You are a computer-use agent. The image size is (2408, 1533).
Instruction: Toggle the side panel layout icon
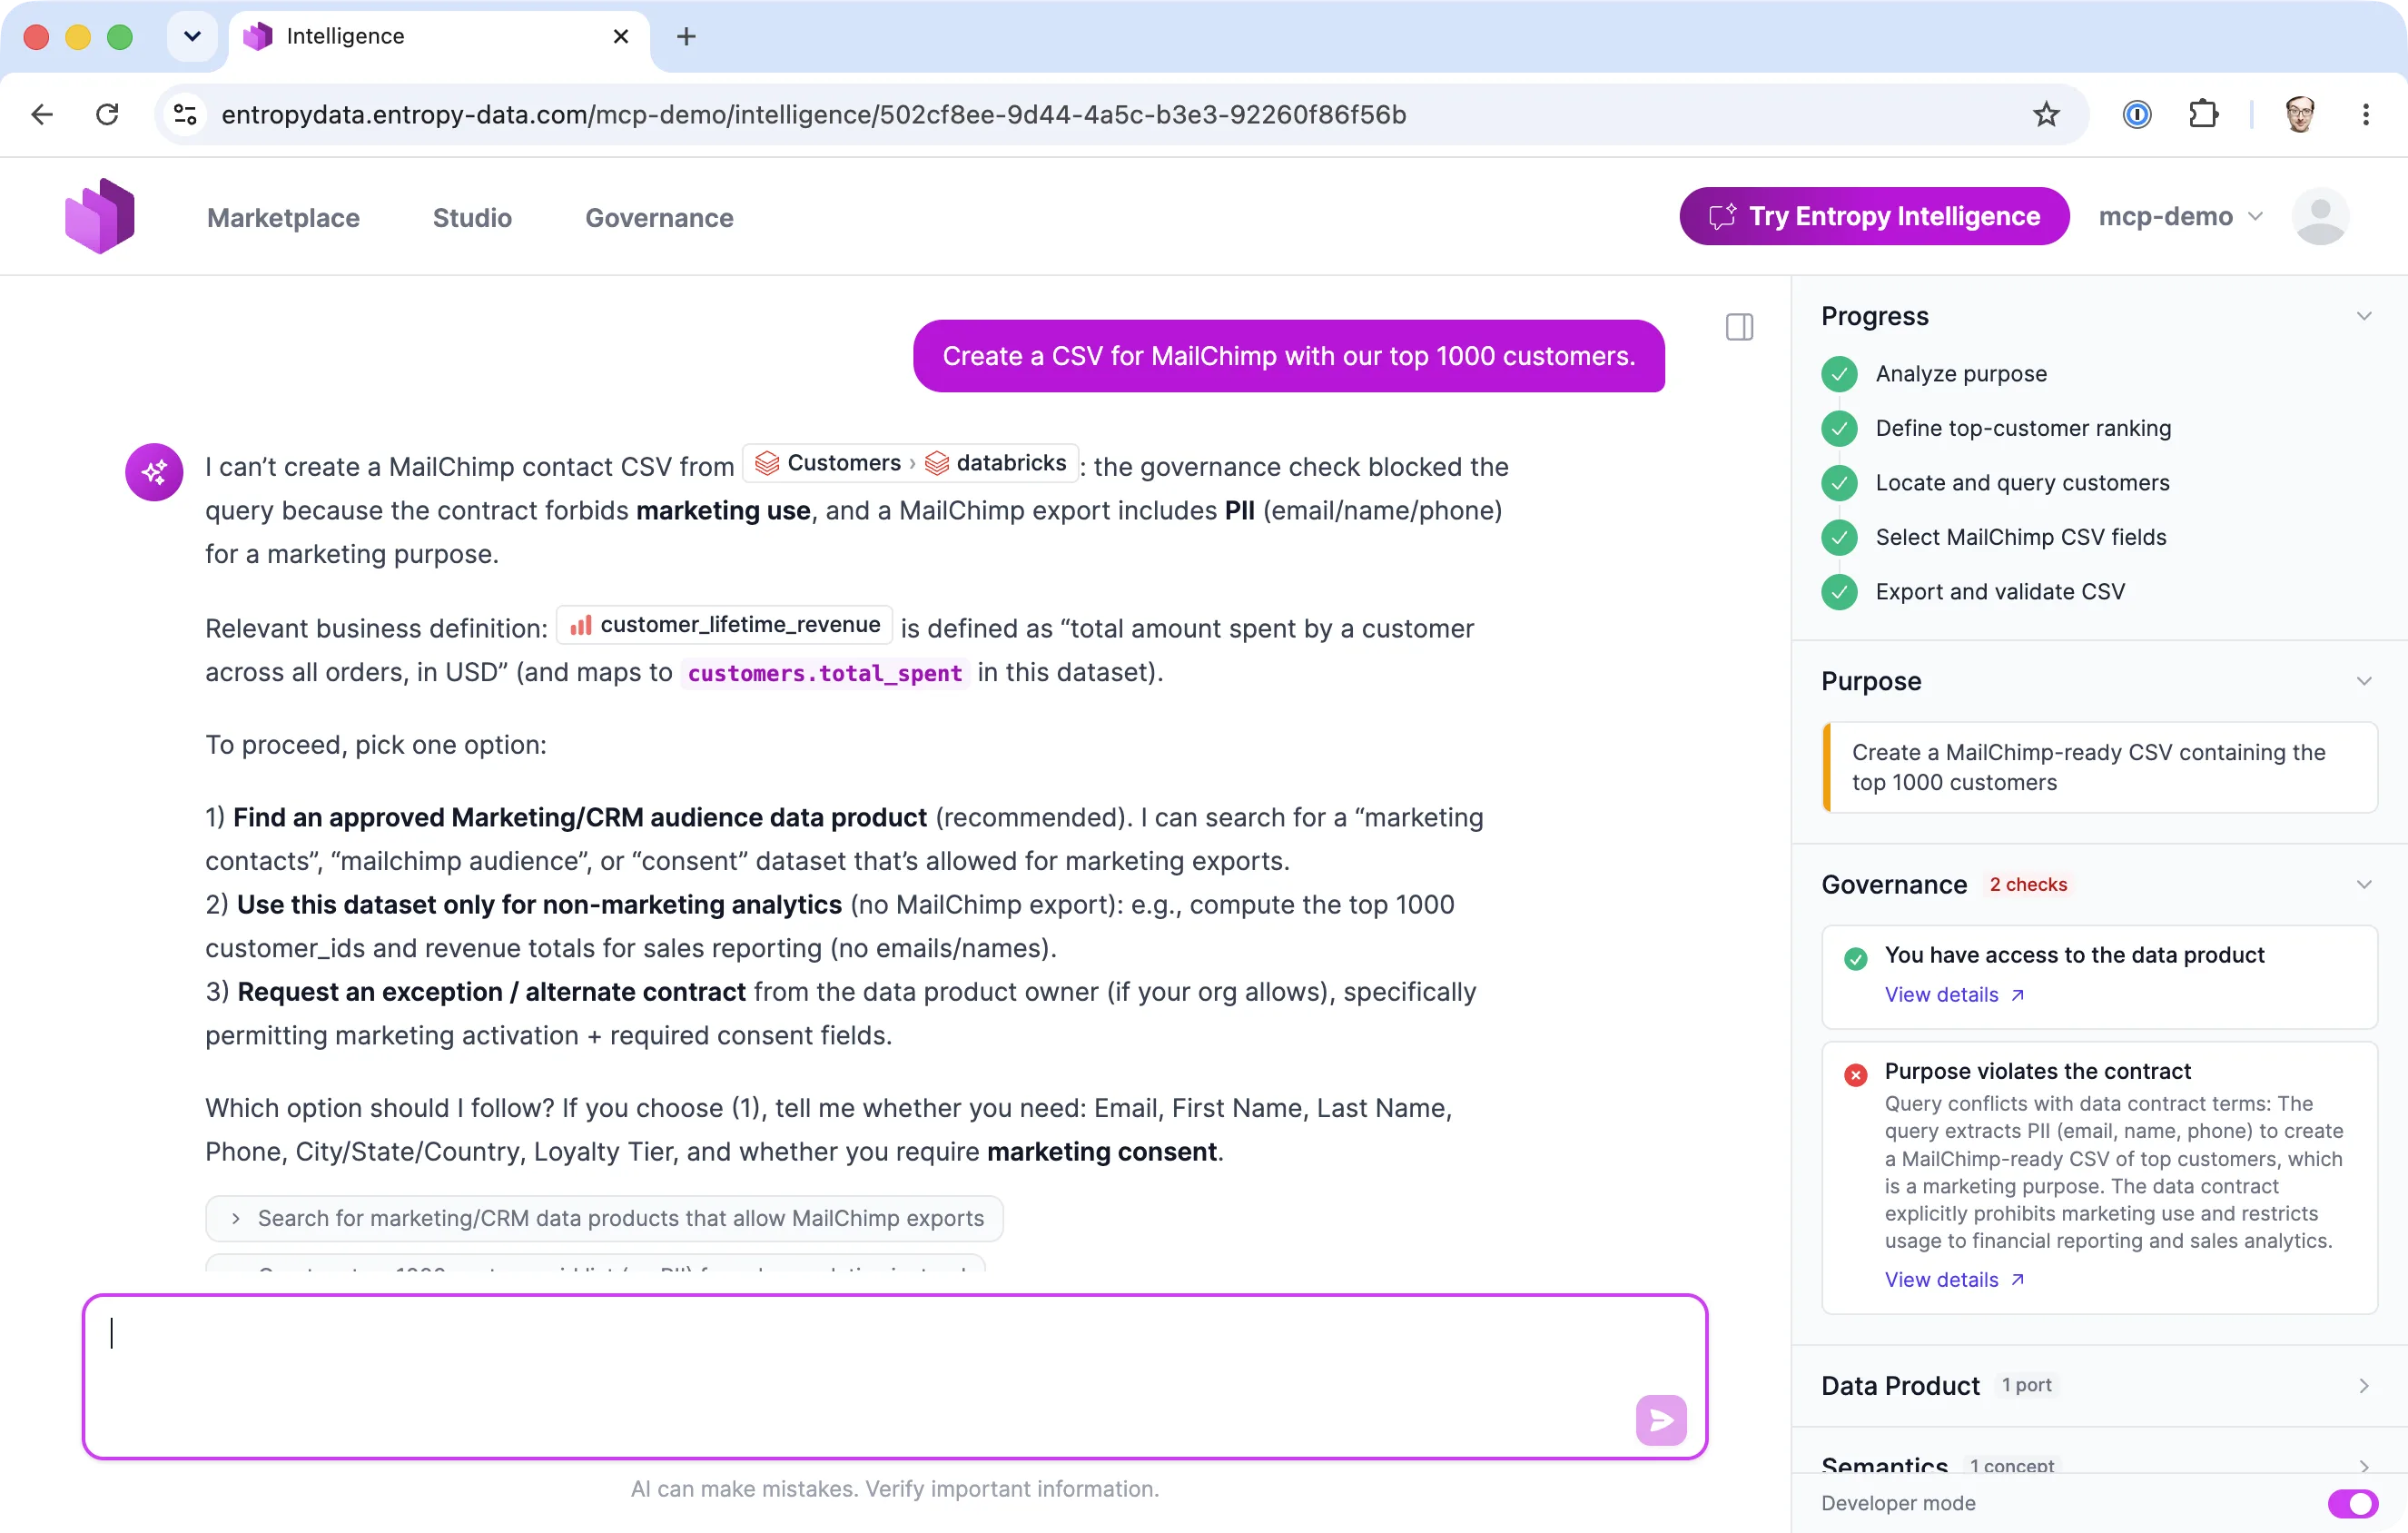click(1739, 327)
